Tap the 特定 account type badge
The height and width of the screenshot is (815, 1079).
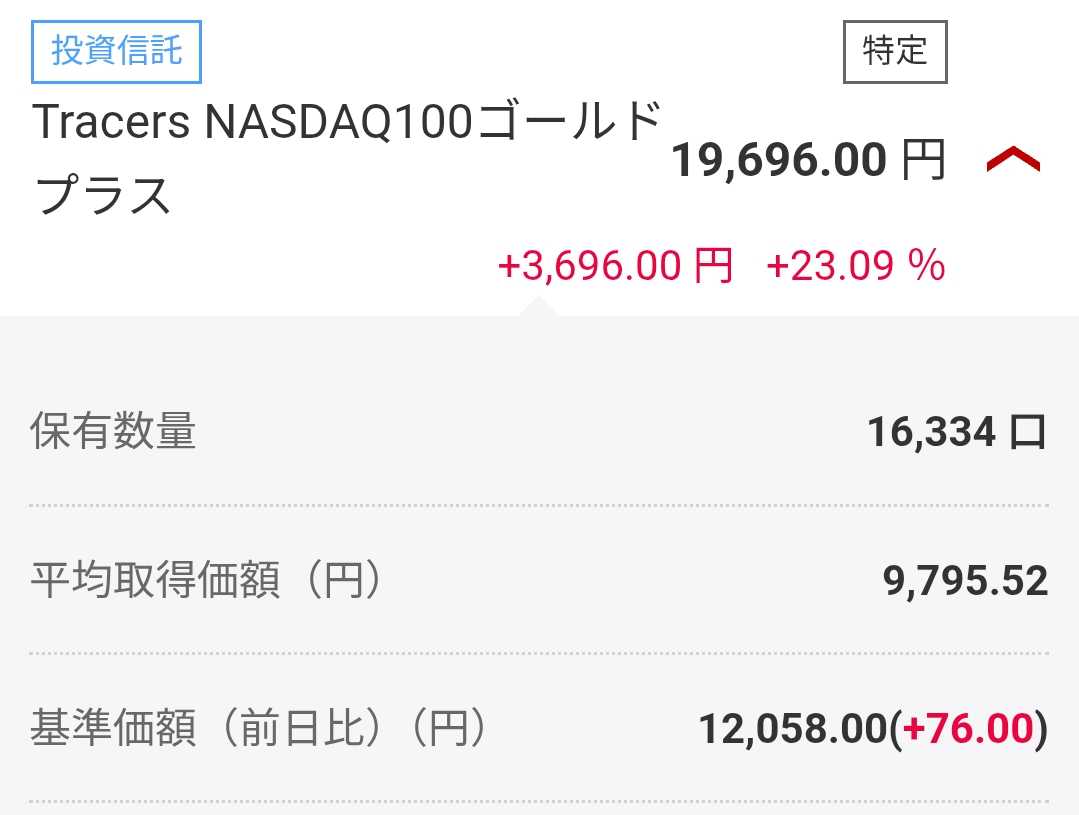[x=895, y=51]
